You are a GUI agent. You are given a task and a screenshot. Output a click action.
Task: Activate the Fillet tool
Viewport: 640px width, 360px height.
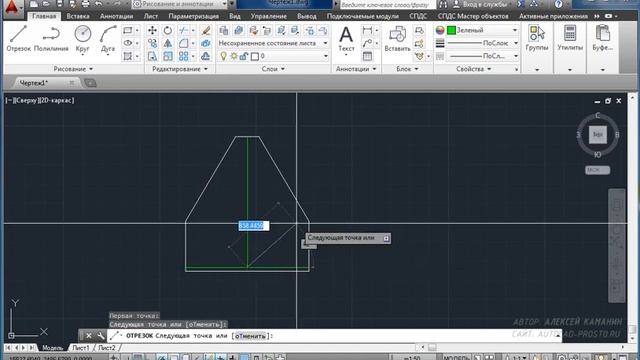click(184, 43)
